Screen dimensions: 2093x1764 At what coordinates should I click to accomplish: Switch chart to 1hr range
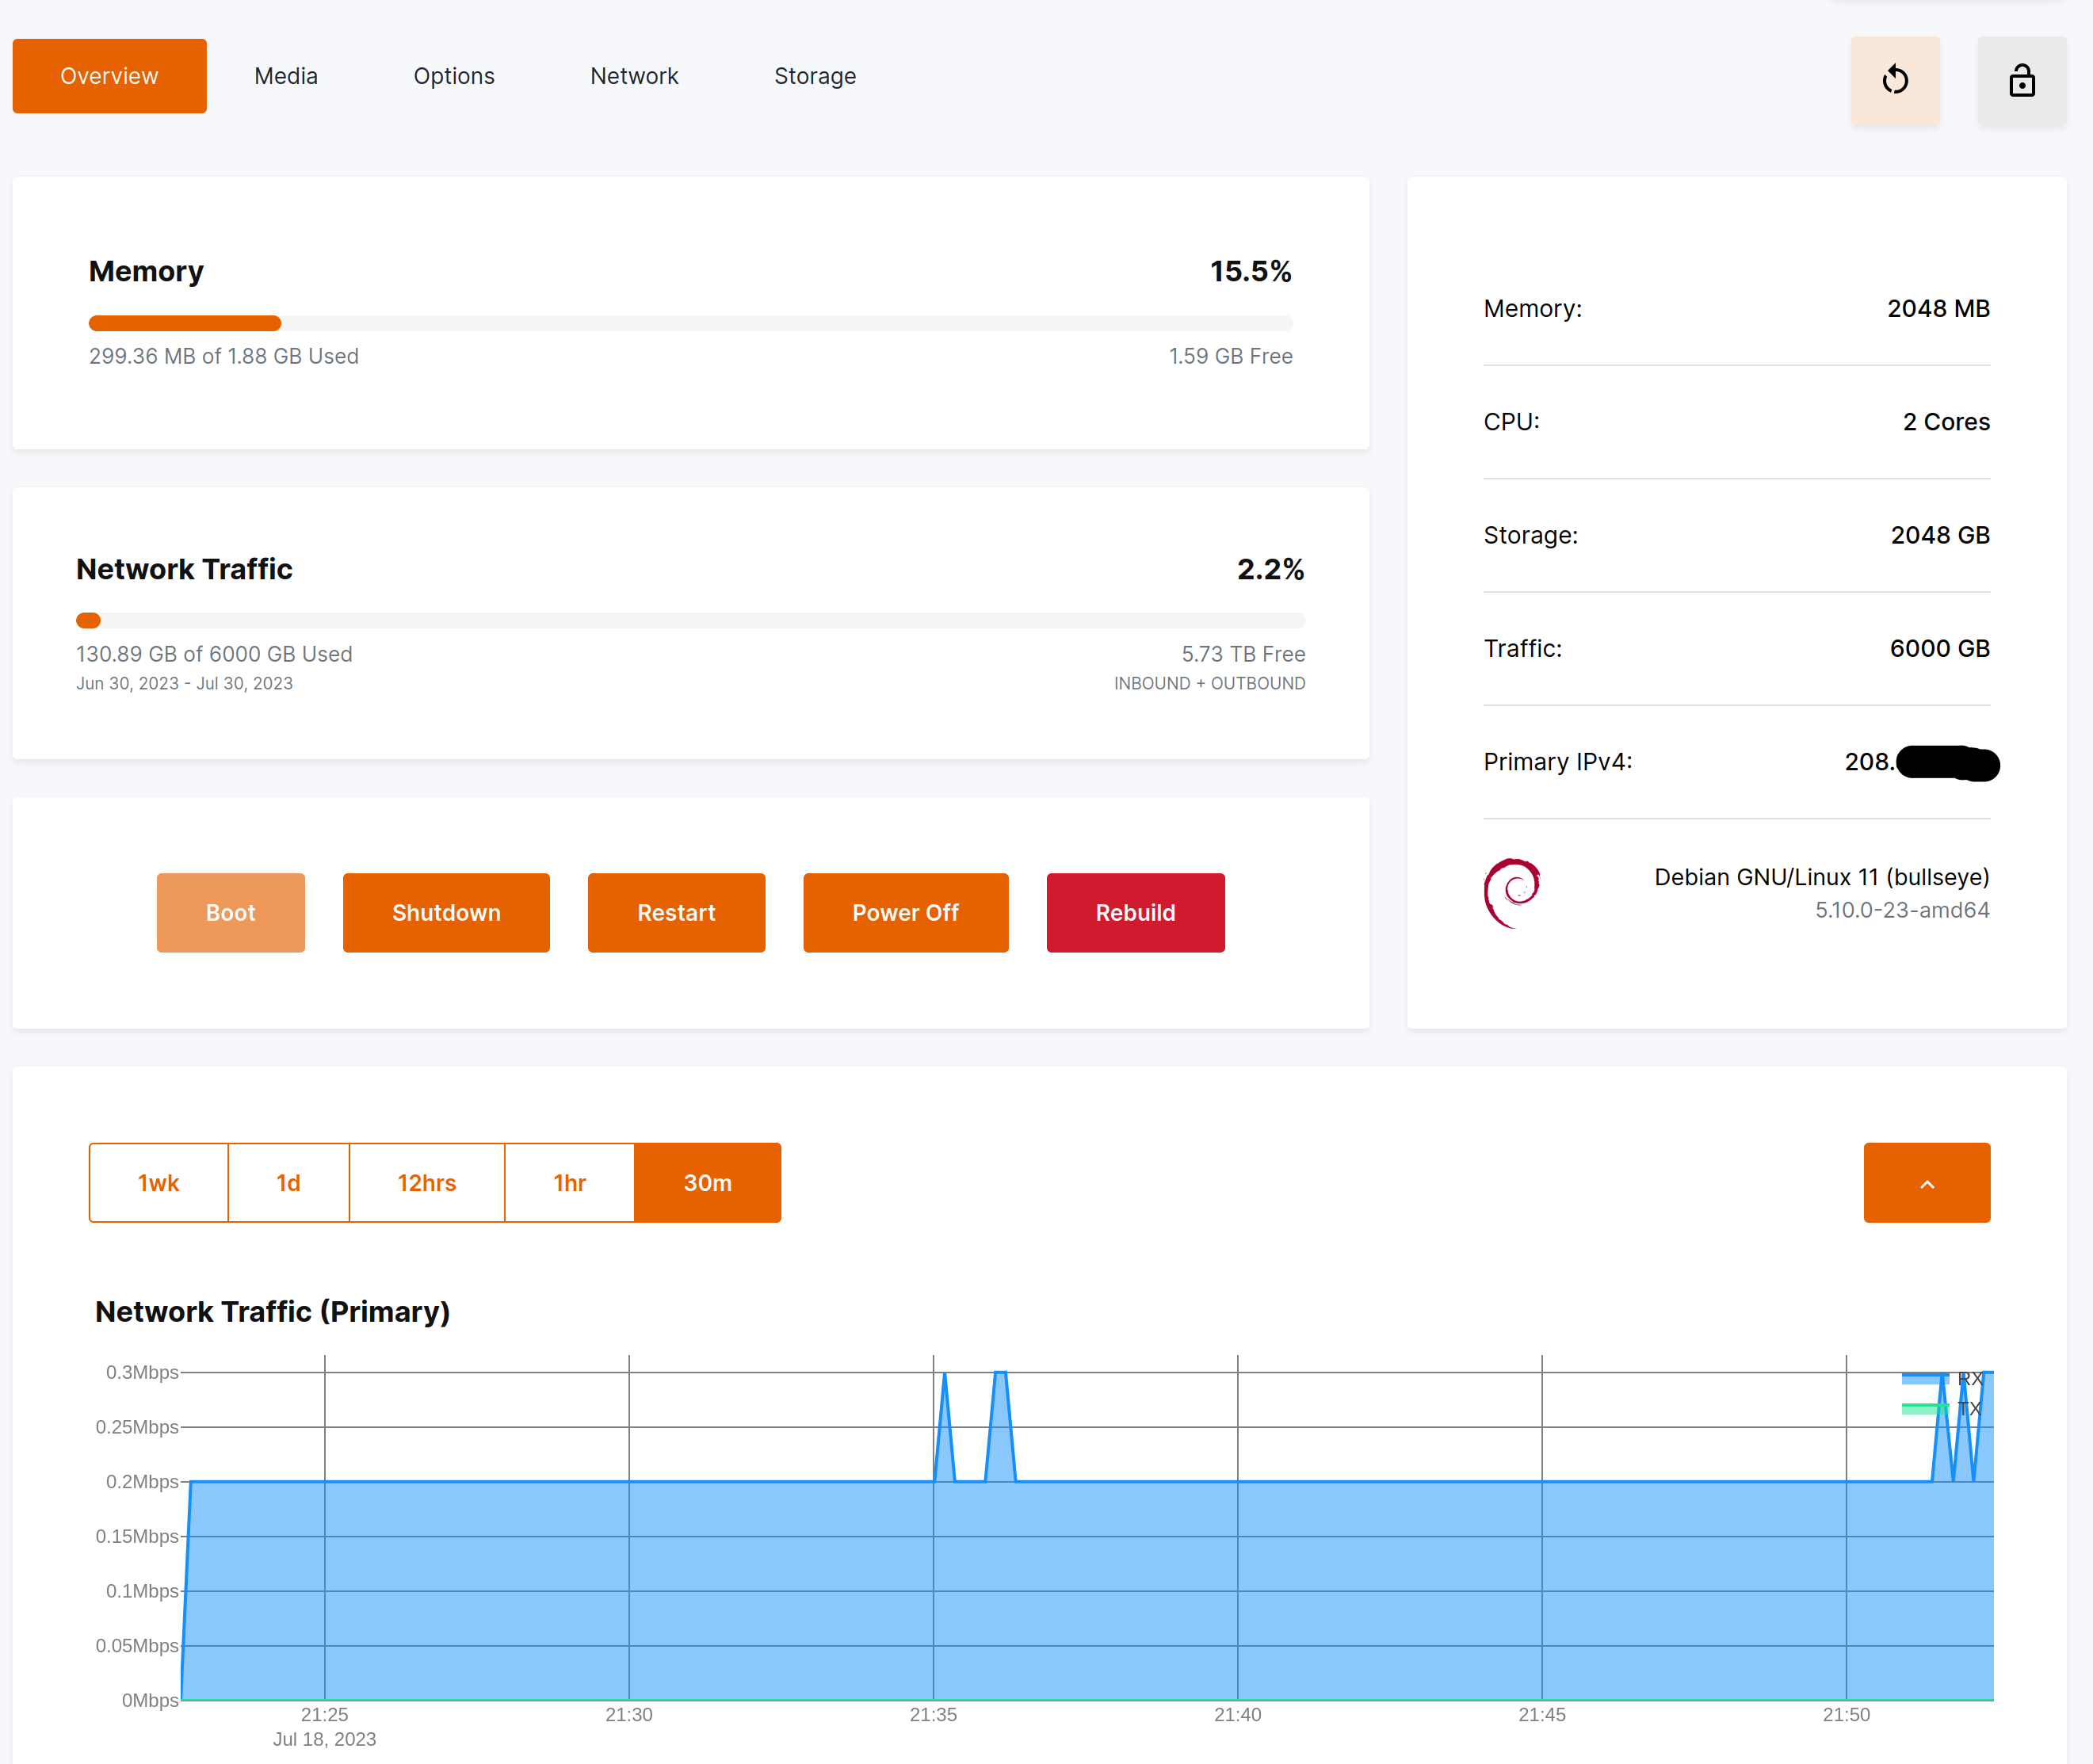tap(569, 1183)
